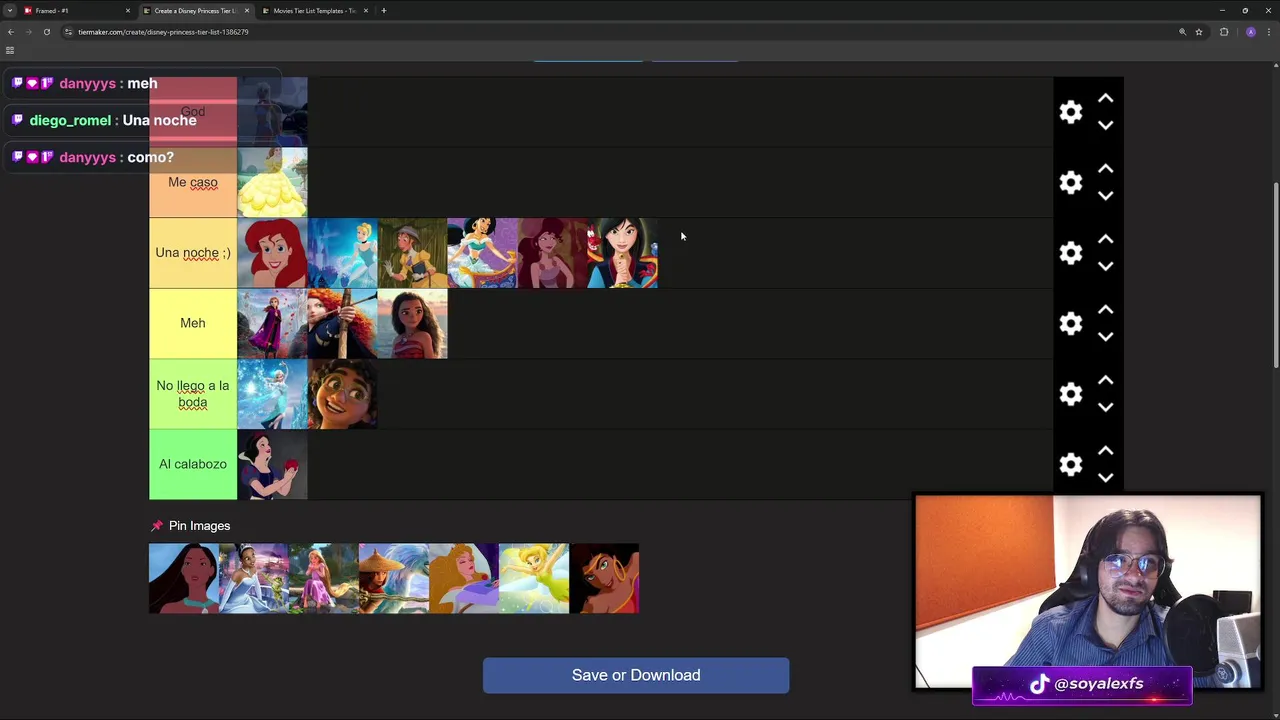Move the Una noche row down
1280x720 pixels.
coord(1105,266)
